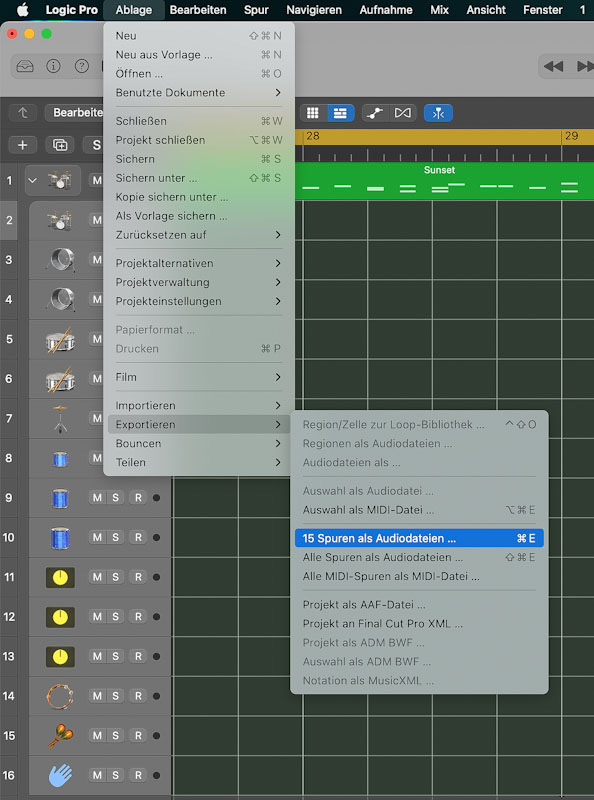Toggle the automation curve icon
594x800 pixels.
click(x=375, y=113)
